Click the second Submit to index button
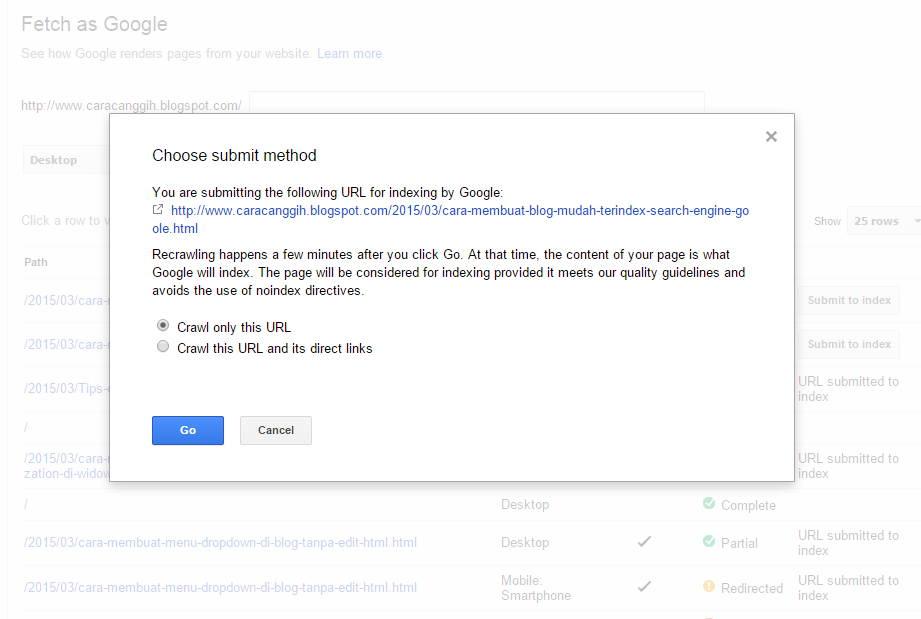The height and width of the screenshot is (619, 921). point(848,343)
